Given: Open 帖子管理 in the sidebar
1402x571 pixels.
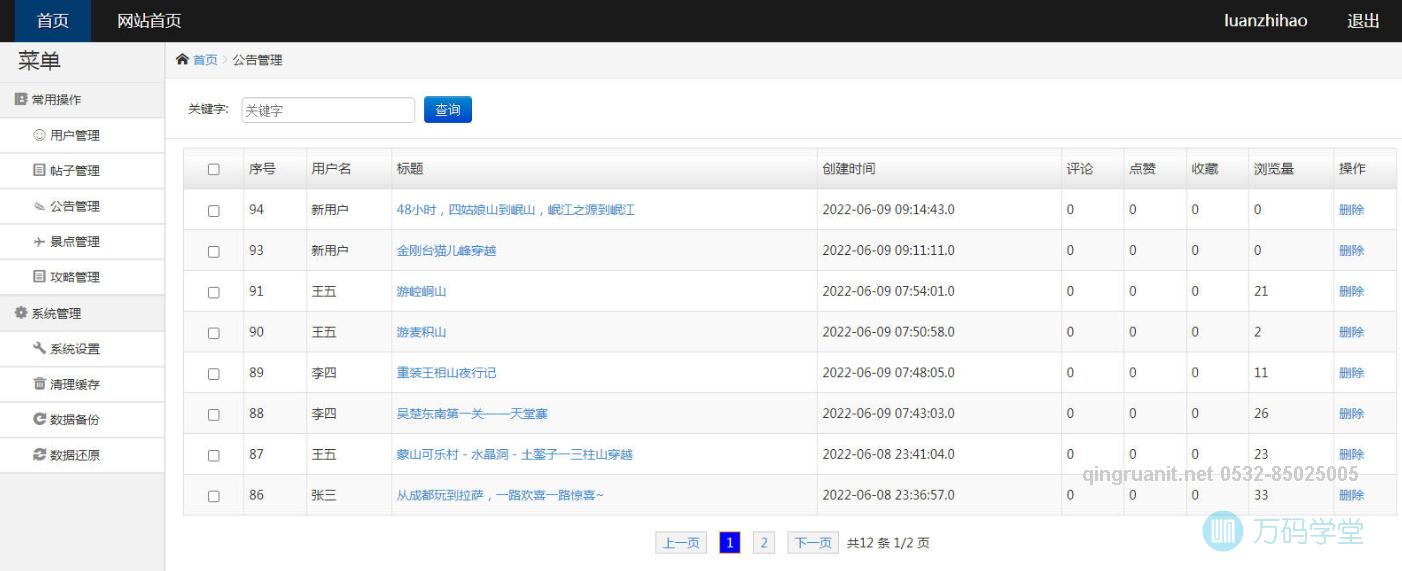Looking at the screenshot, I should pyautogui.click(x=82, y=170).
